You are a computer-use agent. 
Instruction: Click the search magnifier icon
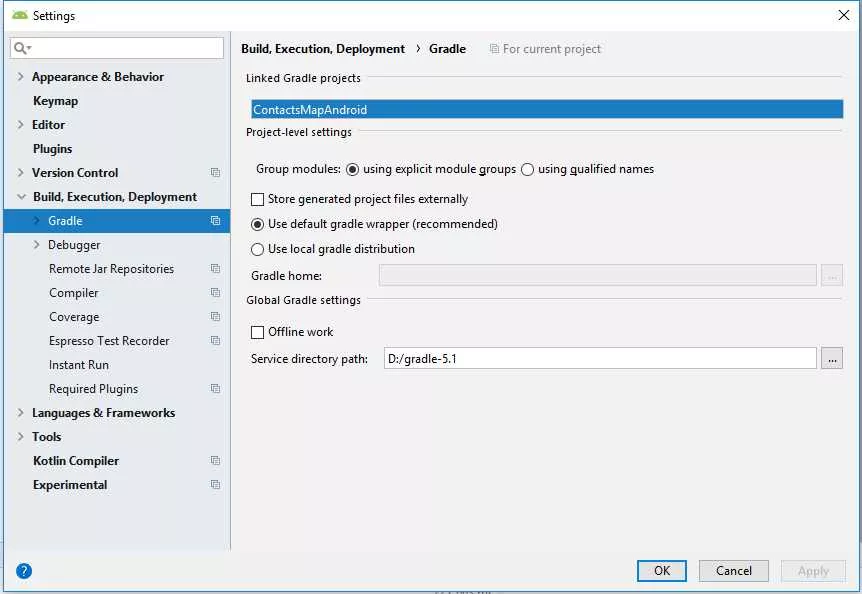21,48
